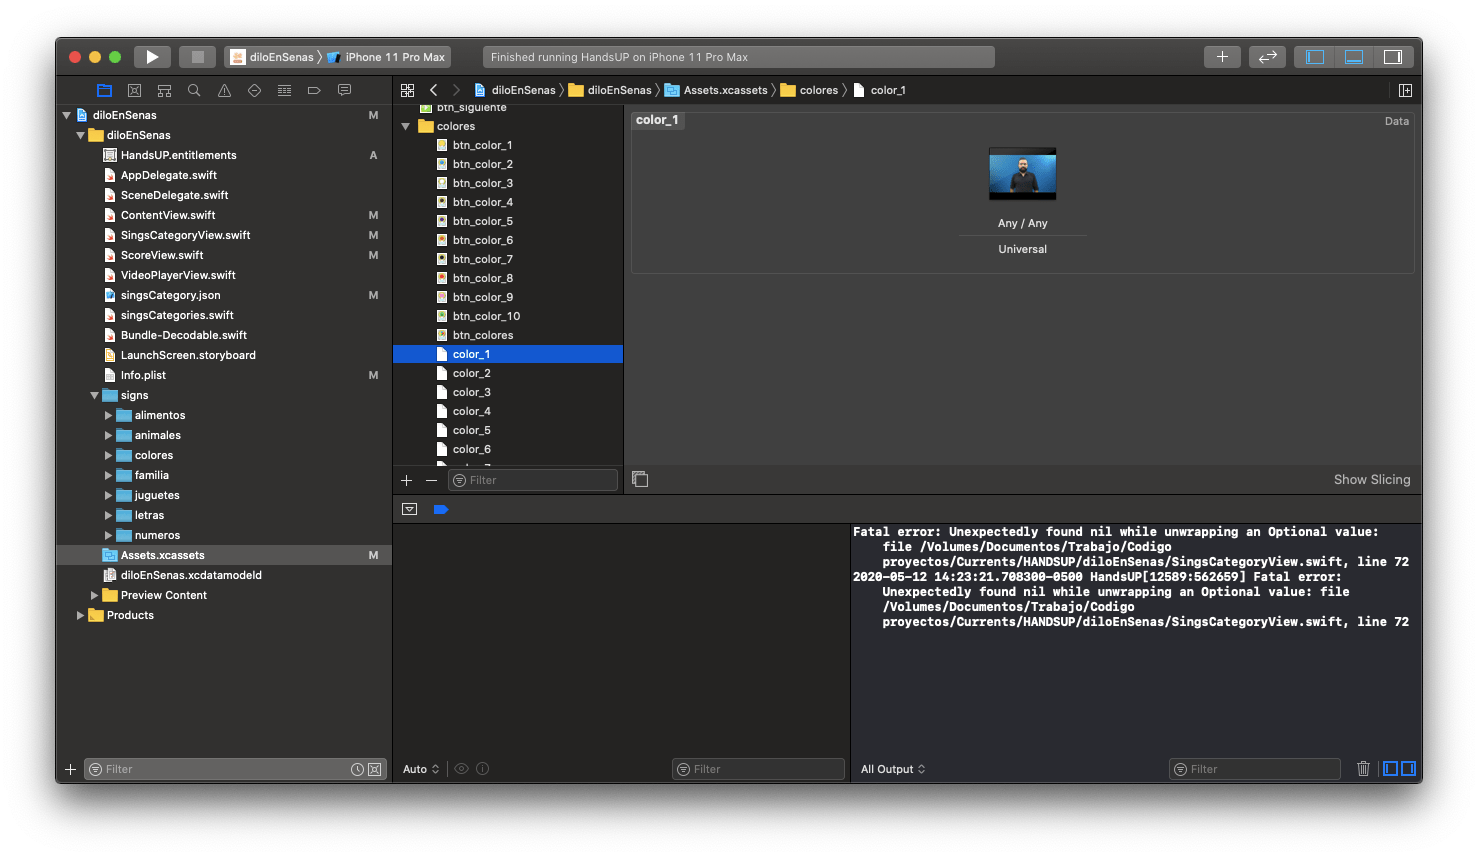Open the Auto variables view dropdown

tap(420, 768)
